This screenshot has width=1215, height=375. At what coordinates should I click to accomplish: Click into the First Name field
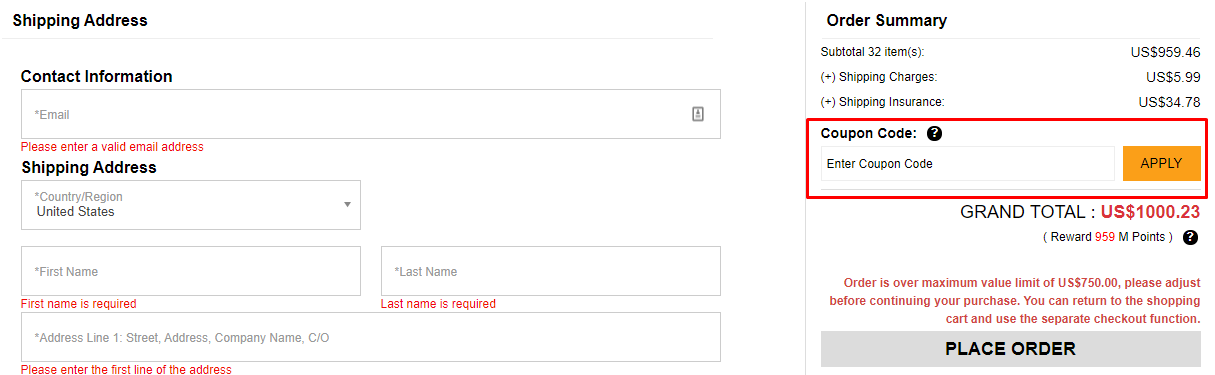point(190,271)
